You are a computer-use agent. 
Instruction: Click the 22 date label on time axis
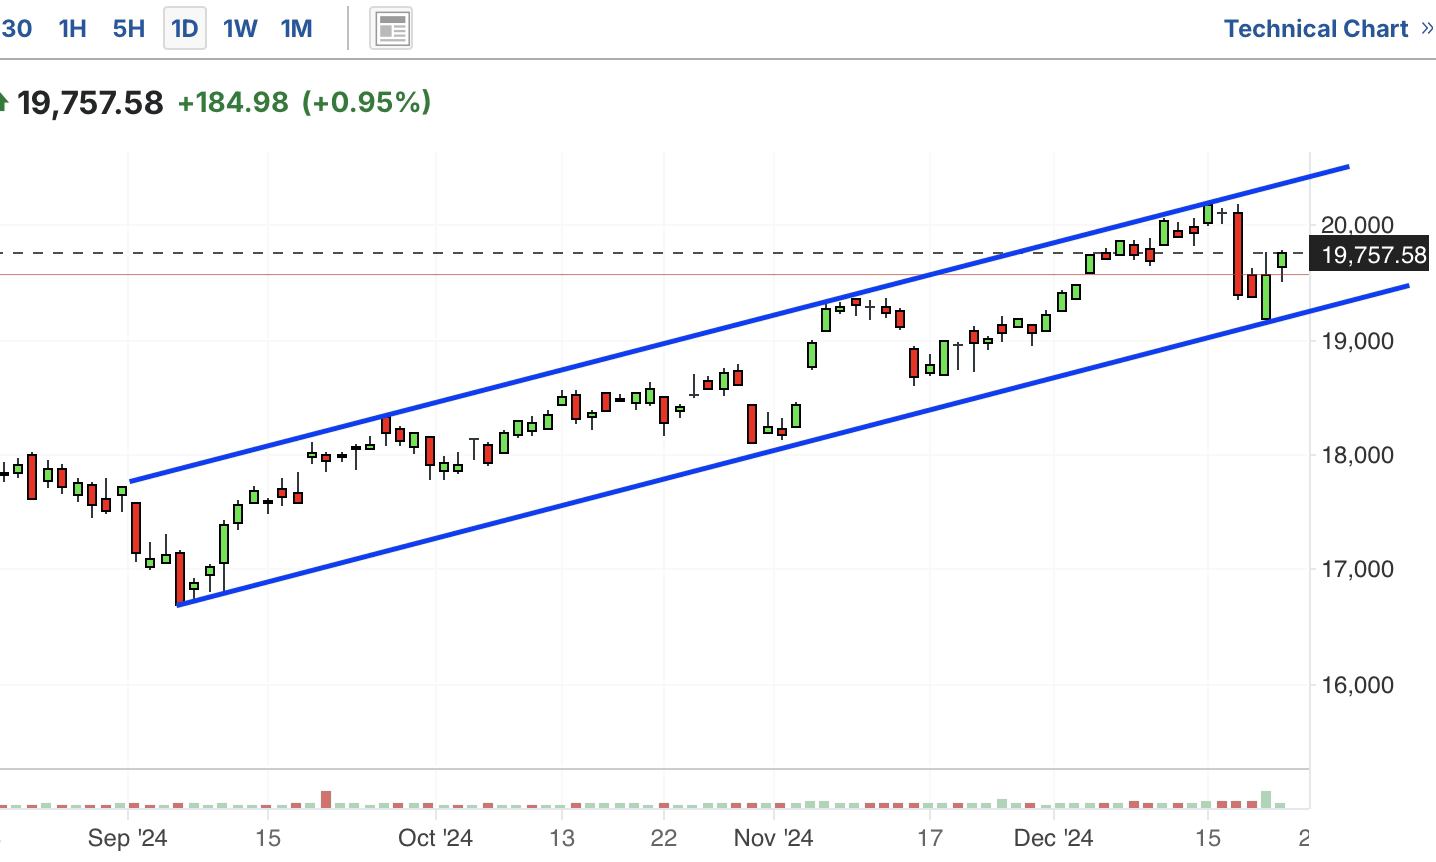pos(664,837)
